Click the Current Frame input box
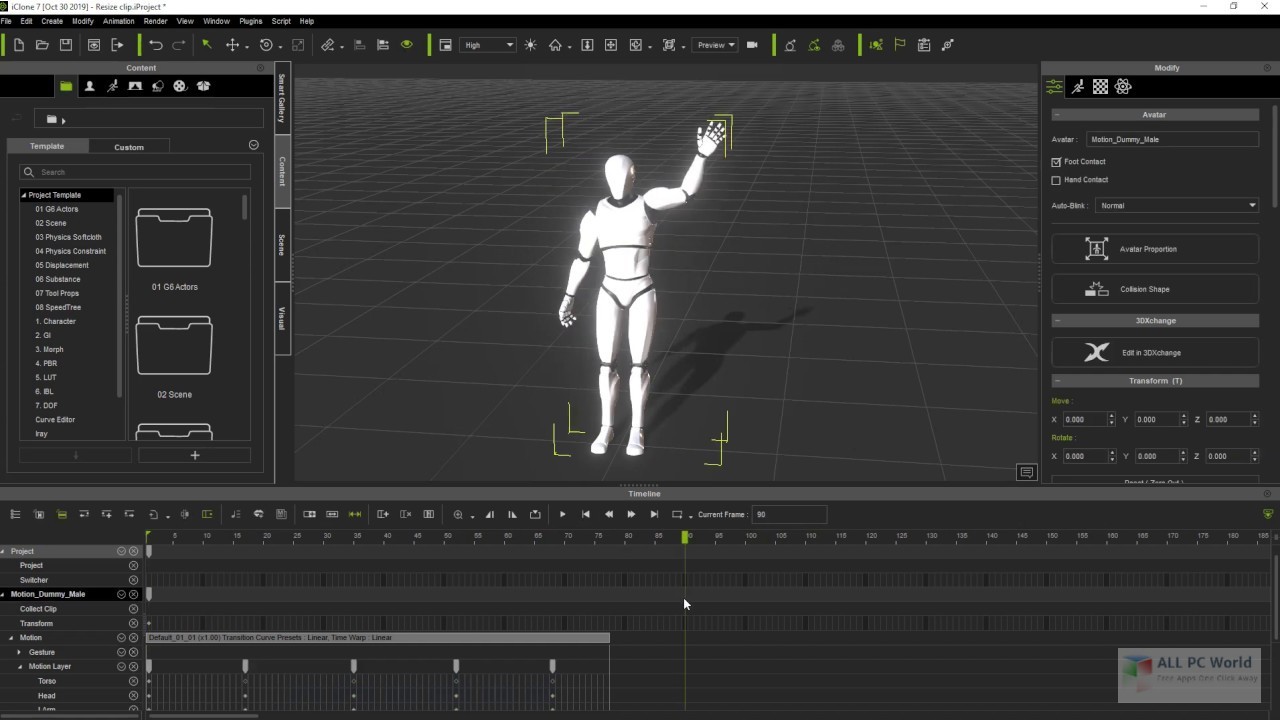Screen dimensions: 1280x720 click(790, 514)
